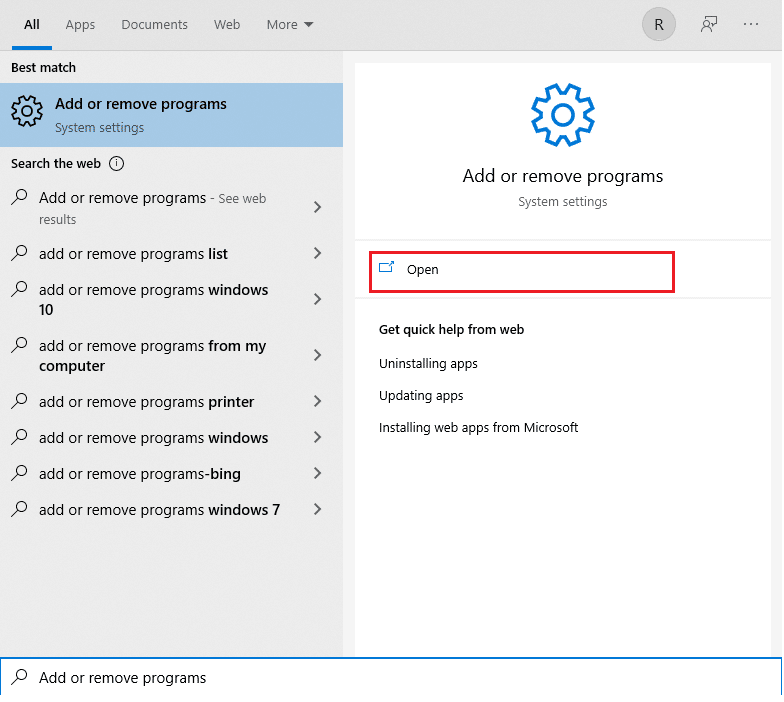Select 'add or remove programs from my computer'
This screenshot has width=784, height=702.
(x=152, y=356)
